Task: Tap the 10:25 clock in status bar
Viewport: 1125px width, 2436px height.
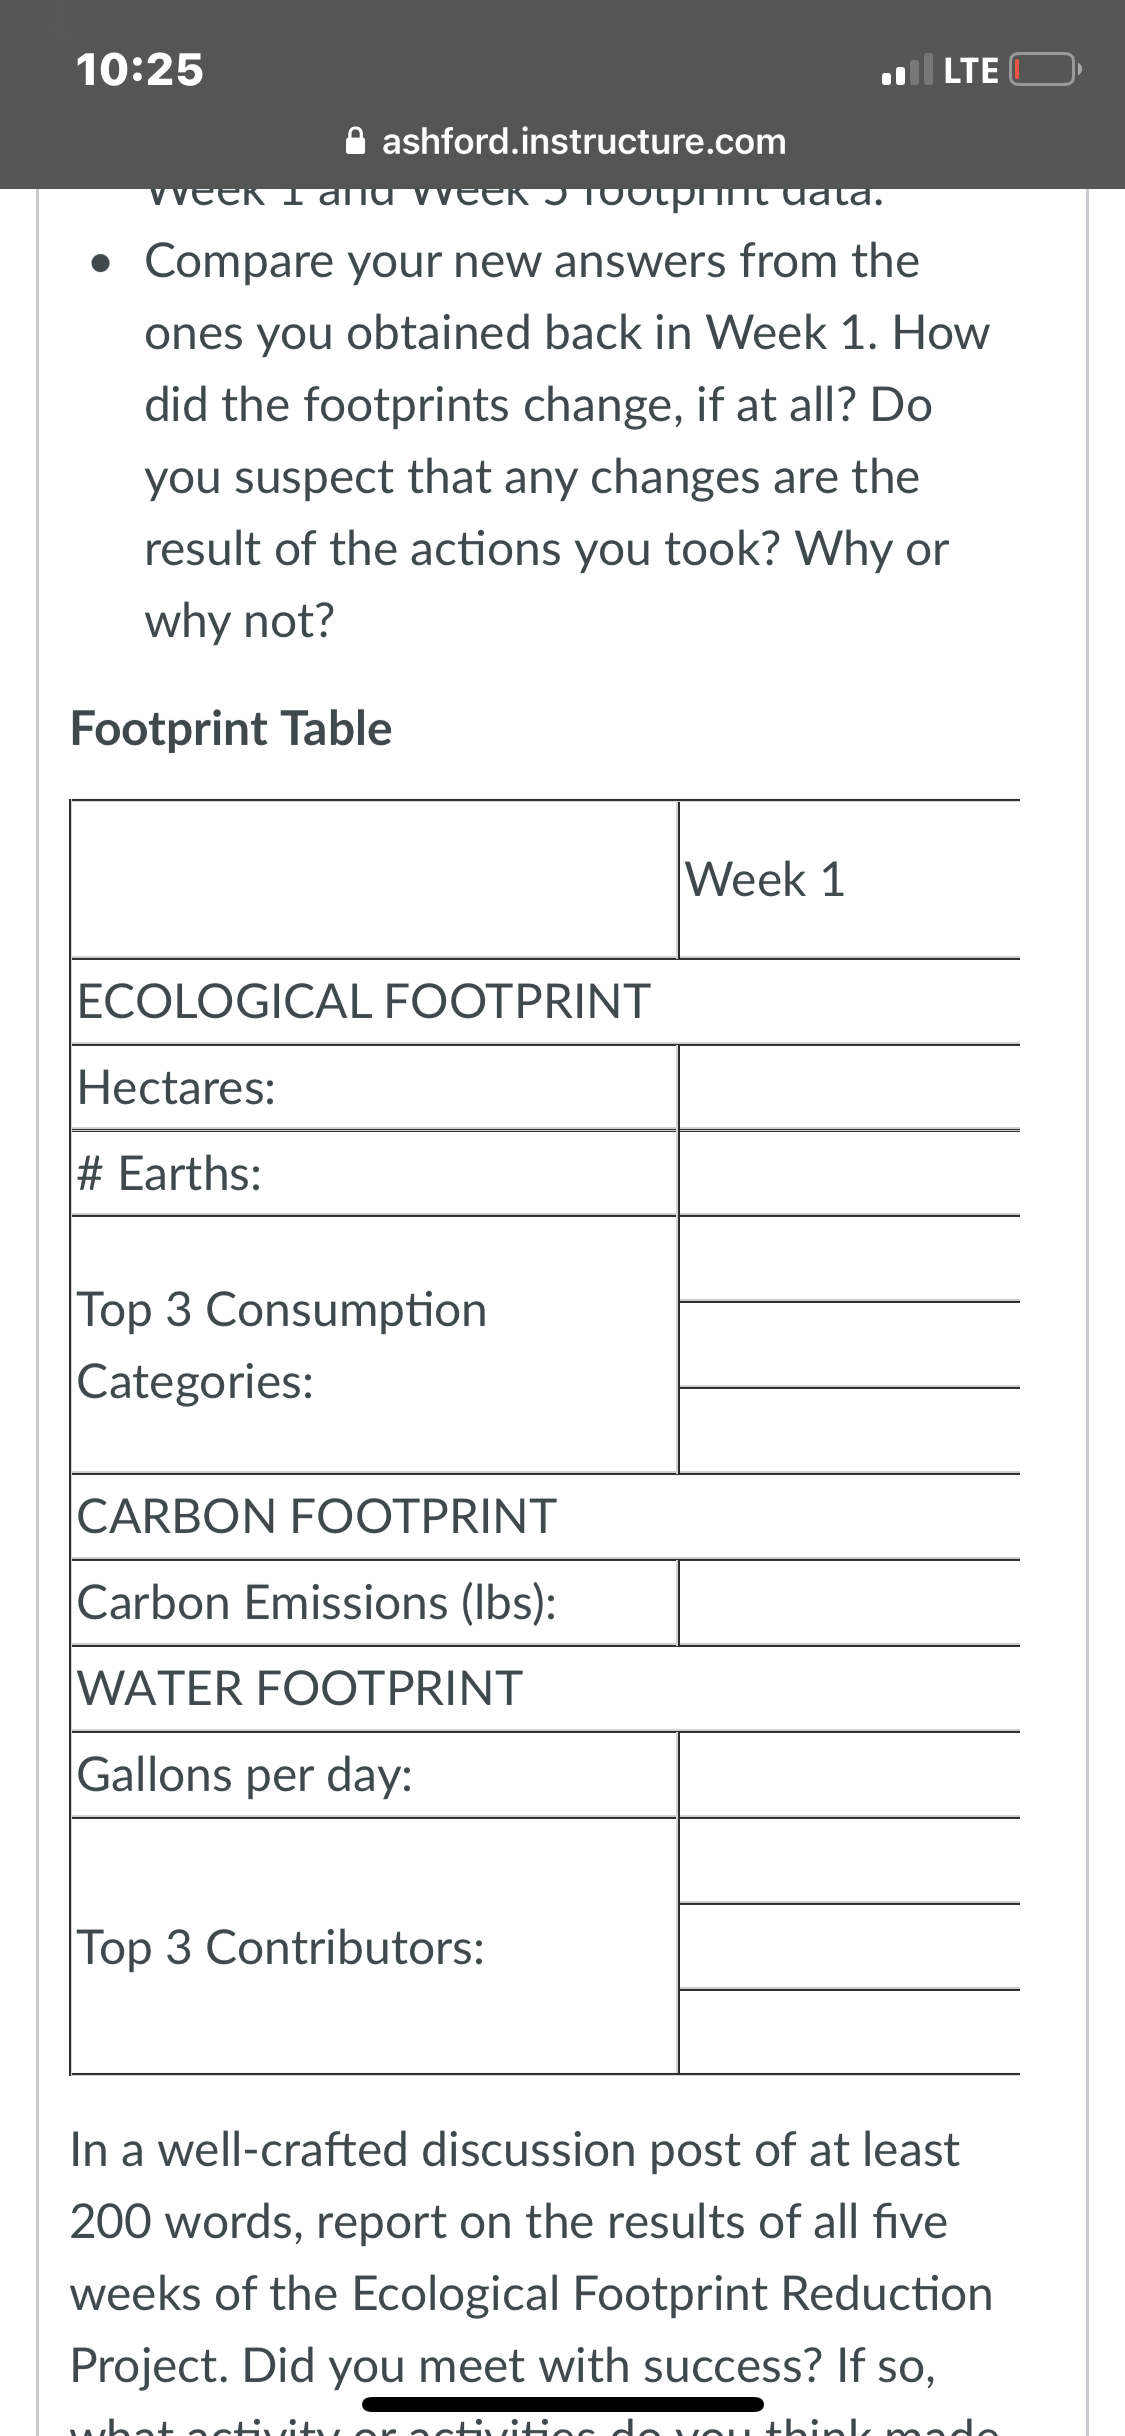Action: coord(140,70)
